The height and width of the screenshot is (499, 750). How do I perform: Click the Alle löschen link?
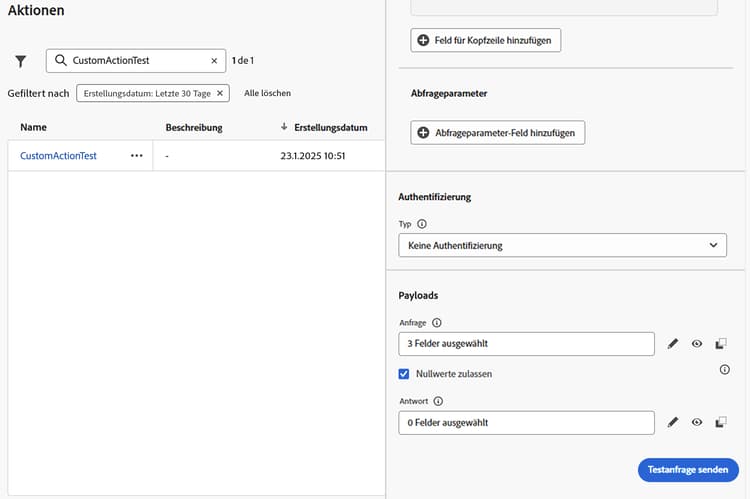coord(267,93)
